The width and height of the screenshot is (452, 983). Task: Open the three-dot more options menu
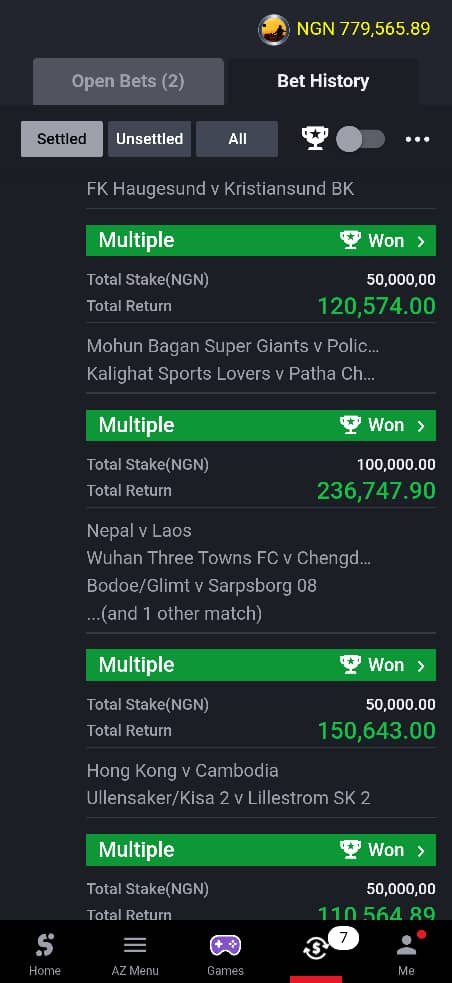point(418,139)
